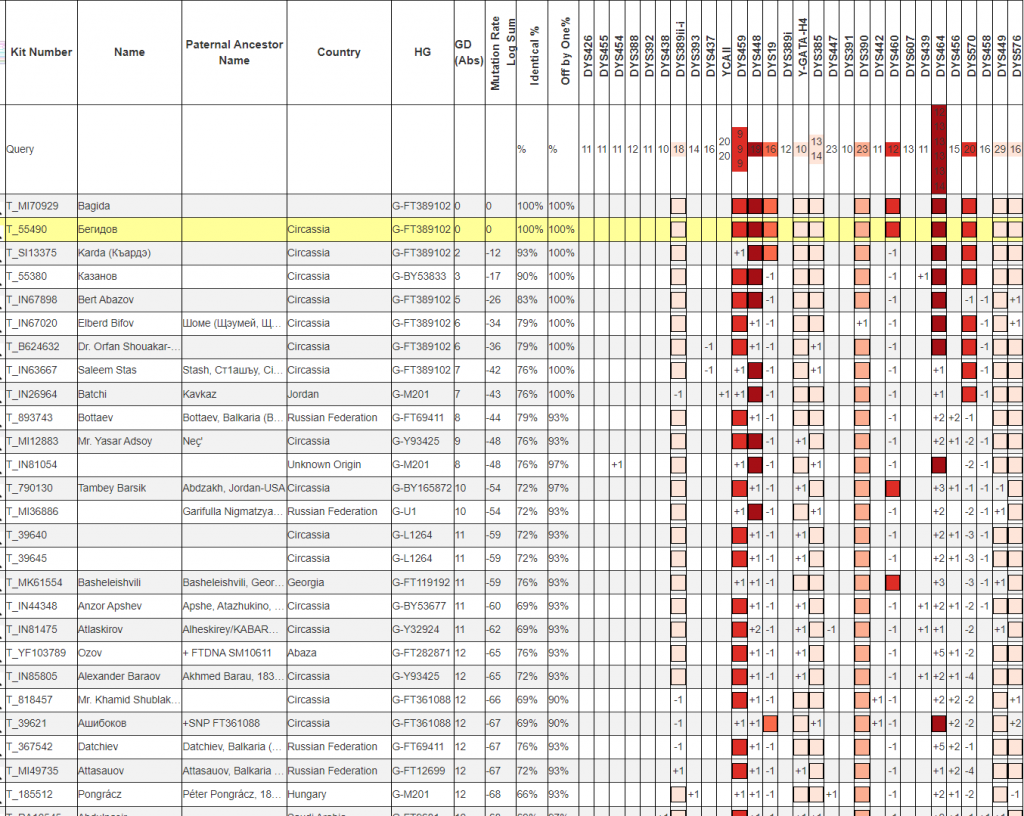Select the Paternal Ancestor Name header
The image size is (1024, 816).
point(234,52)
